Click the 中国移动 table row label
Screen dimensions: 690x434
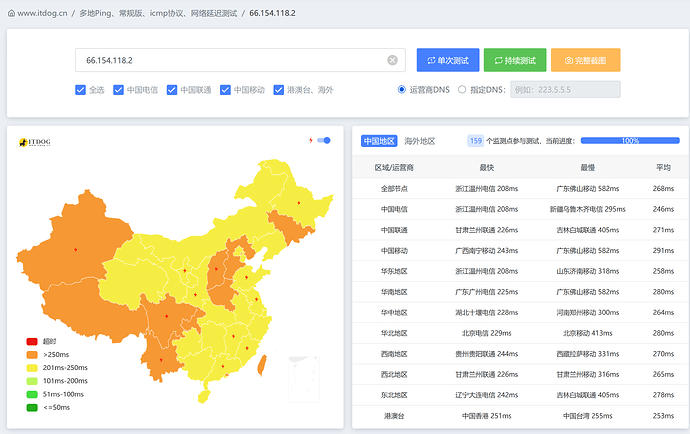[394, 250]
